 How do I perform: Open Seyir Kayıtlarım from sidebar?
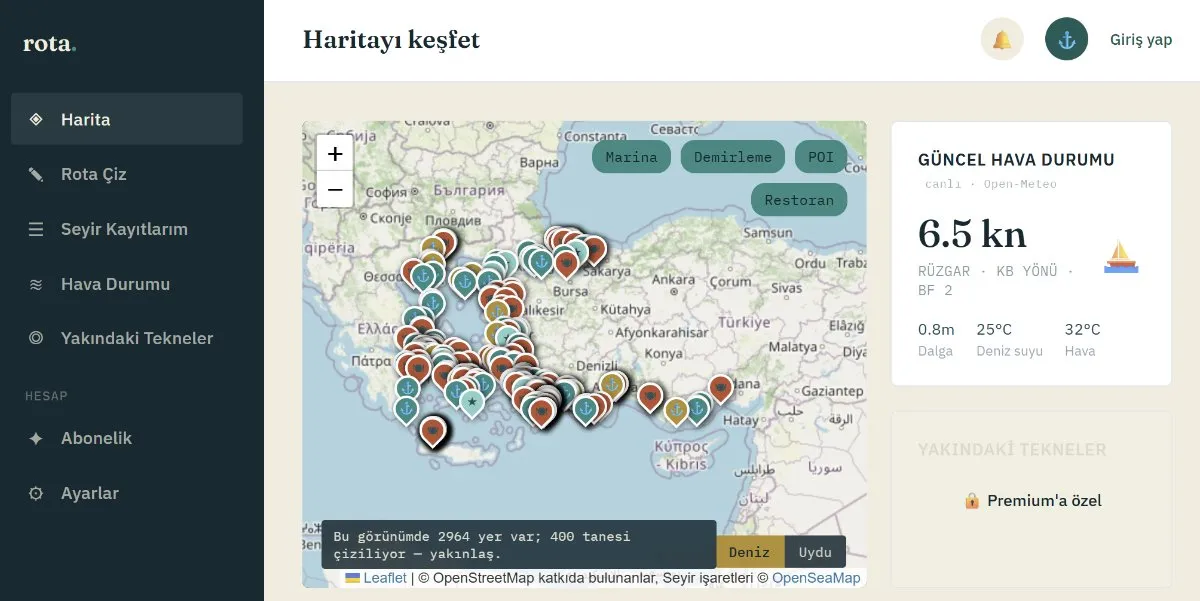126,229
